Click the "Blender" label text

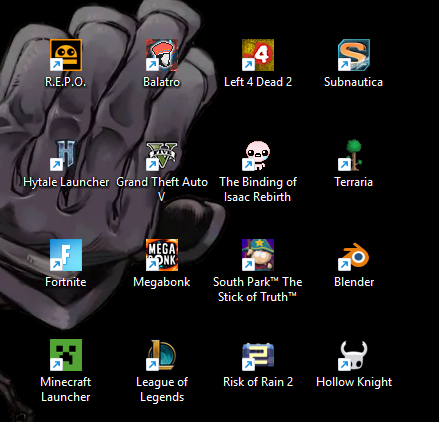354,282
